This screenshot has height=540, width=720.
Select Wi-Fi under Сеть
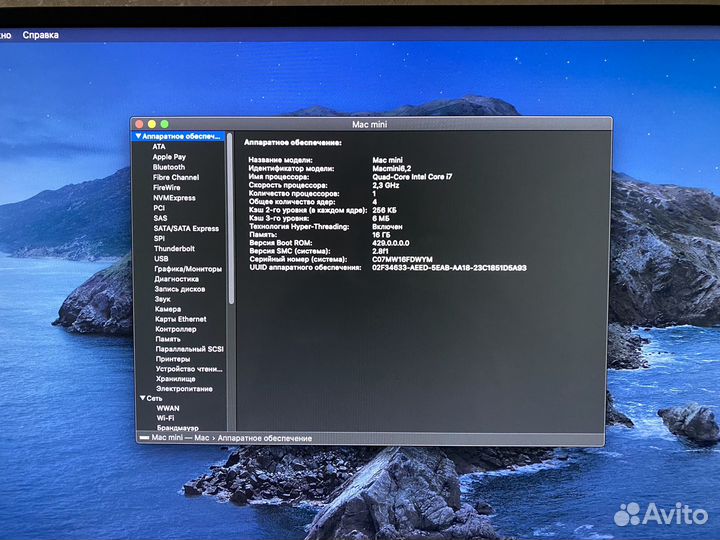point(165,418)
